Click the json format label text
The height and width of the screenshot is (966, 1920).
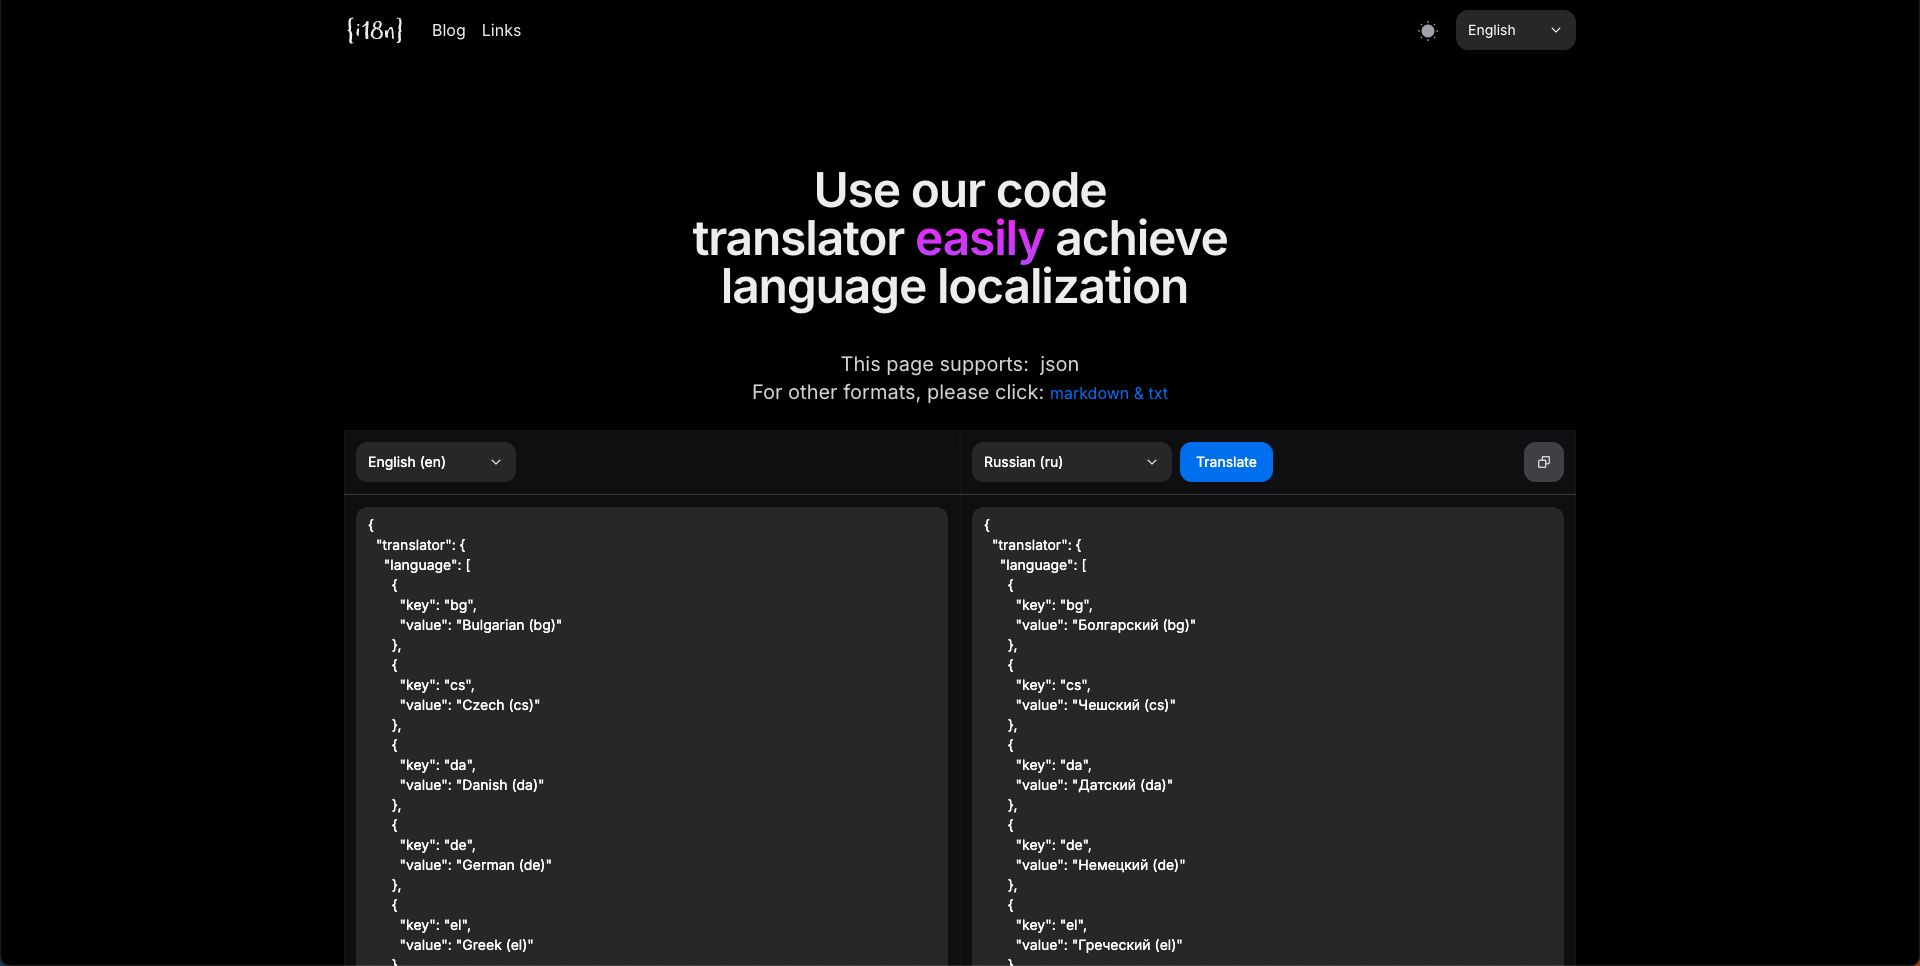pos(1059,364)
